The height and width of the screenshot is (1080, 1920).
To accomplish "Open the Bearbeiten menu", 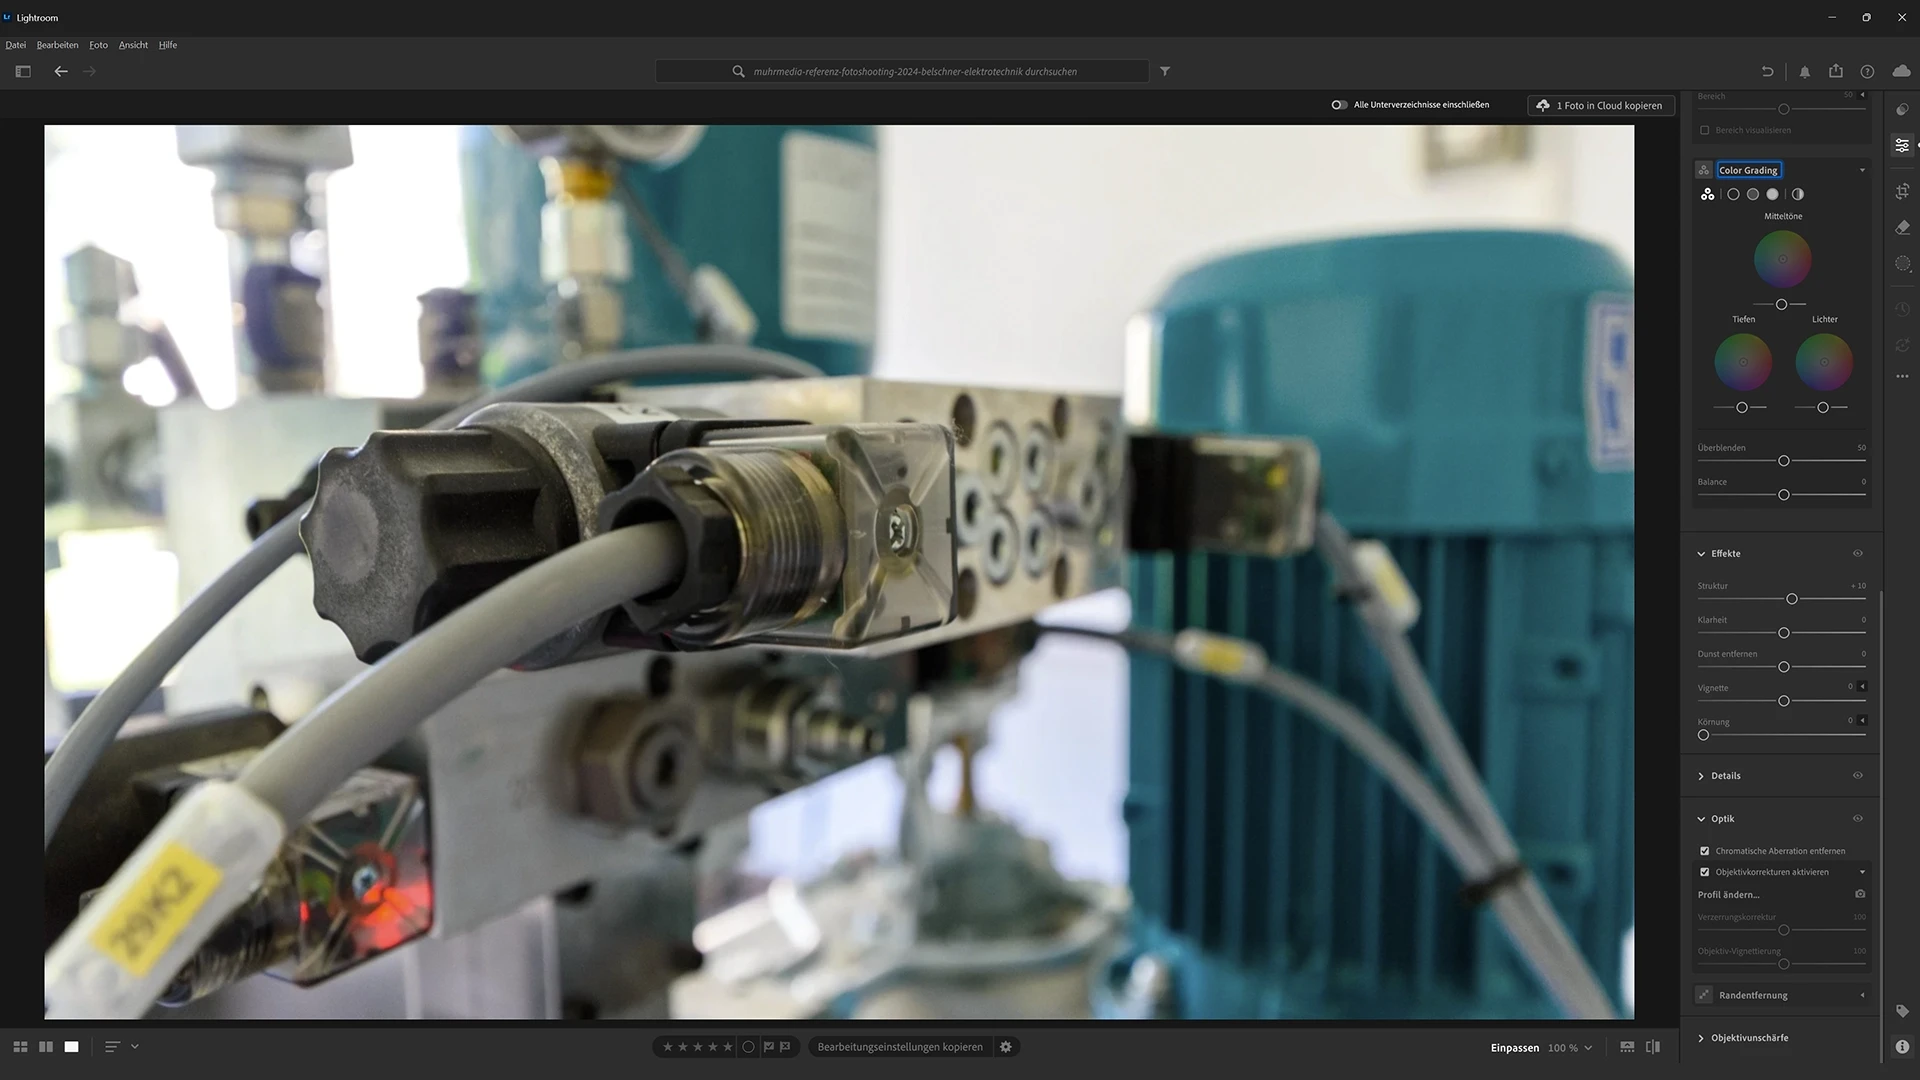I will click(57, 45).
